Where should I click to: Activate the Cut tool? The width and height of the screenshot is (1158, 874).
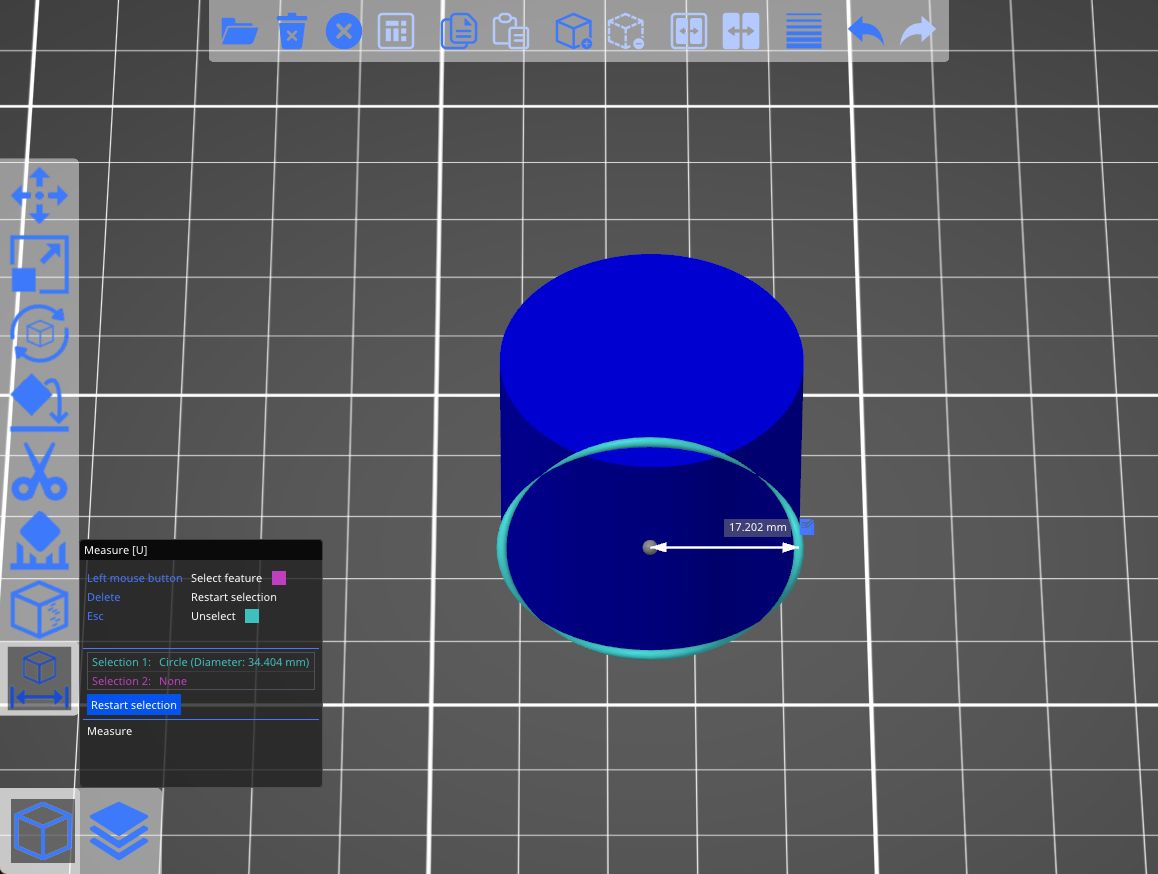point(40,472)
